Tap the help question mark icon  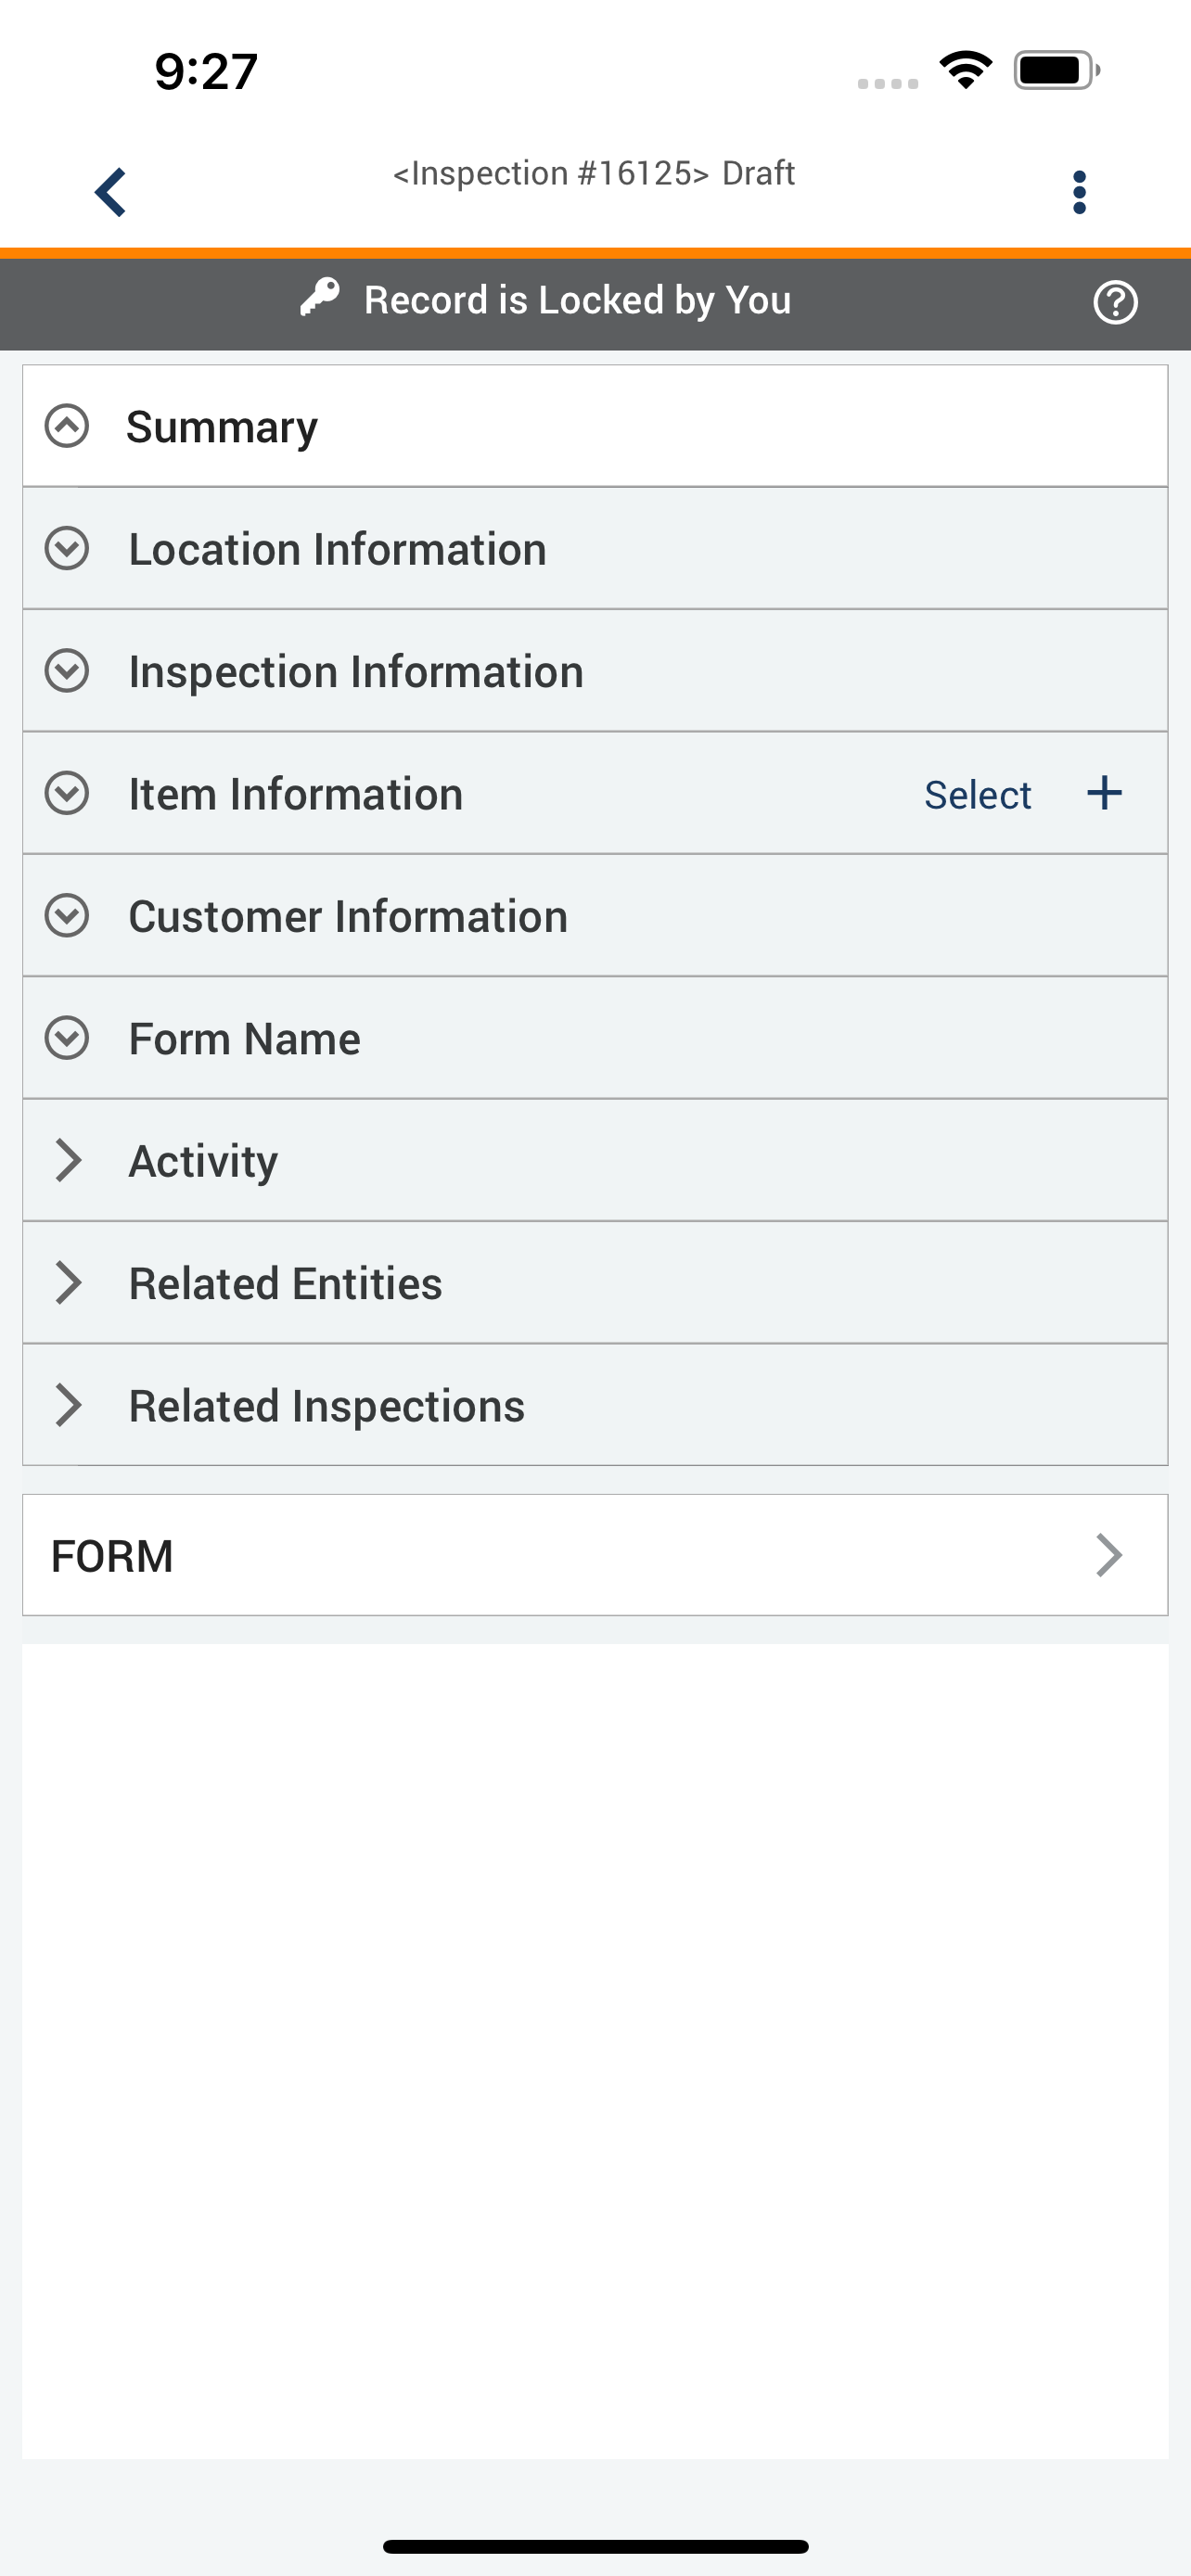(1114, 302)
